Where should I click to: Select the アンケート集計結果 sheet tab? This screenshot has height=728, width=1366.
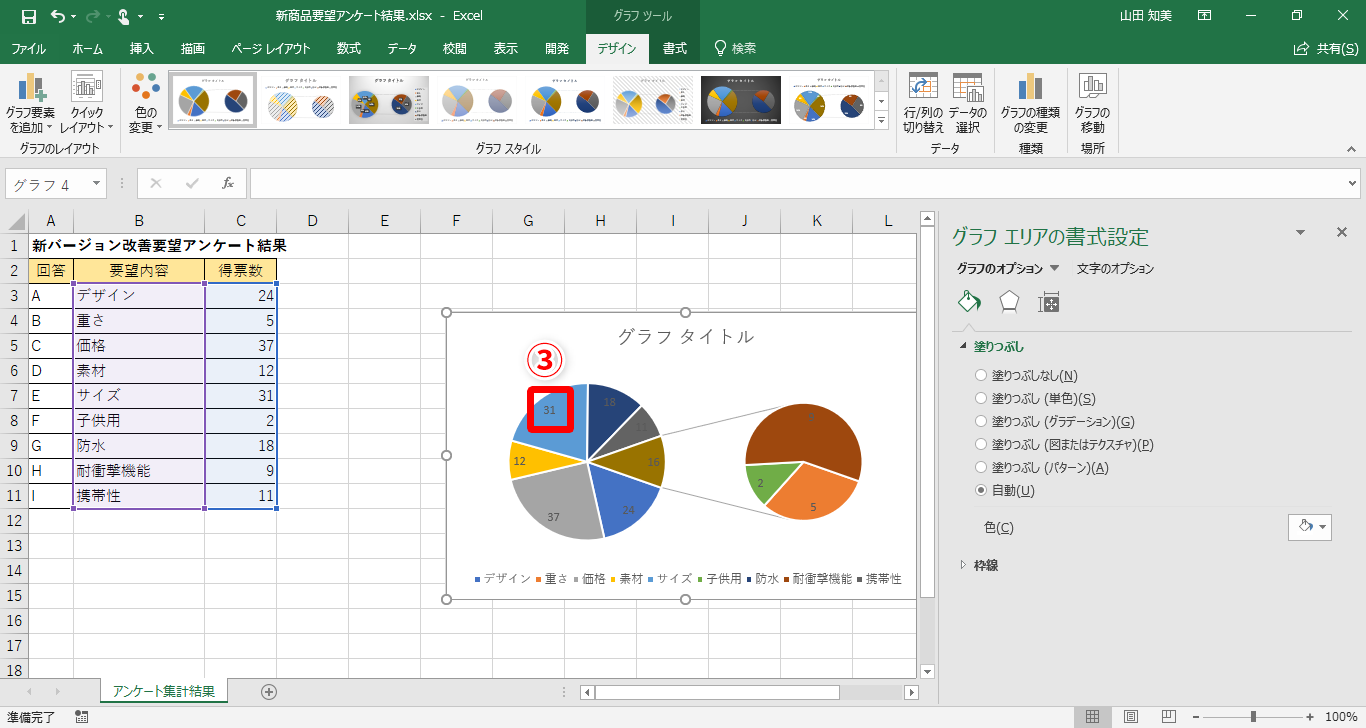click(x=164, y=691)
